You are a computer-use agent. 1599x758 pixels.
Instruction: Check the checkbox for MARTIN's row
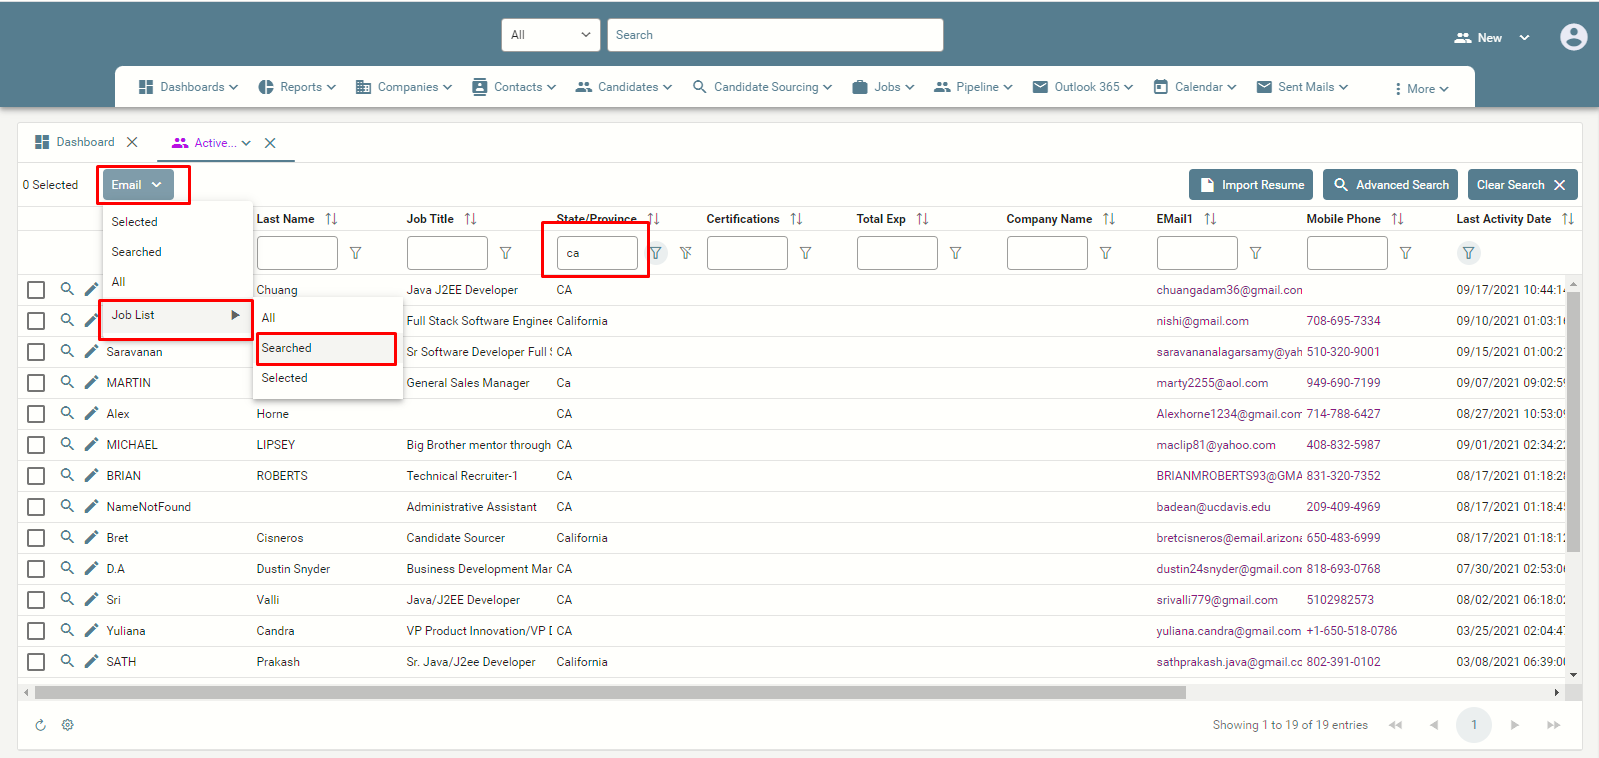click(36, 383)
